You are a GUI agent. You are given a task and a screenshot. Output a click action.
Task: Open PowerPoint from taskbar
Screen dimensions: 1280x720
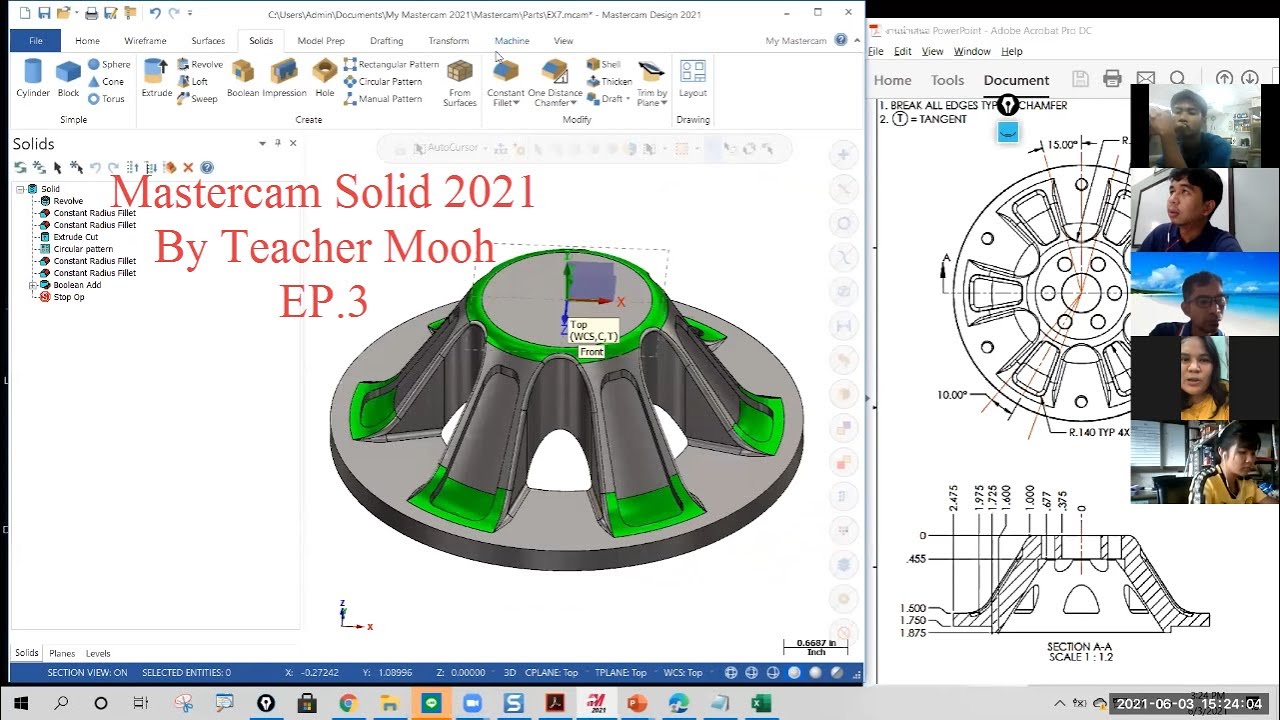[637, 703]
